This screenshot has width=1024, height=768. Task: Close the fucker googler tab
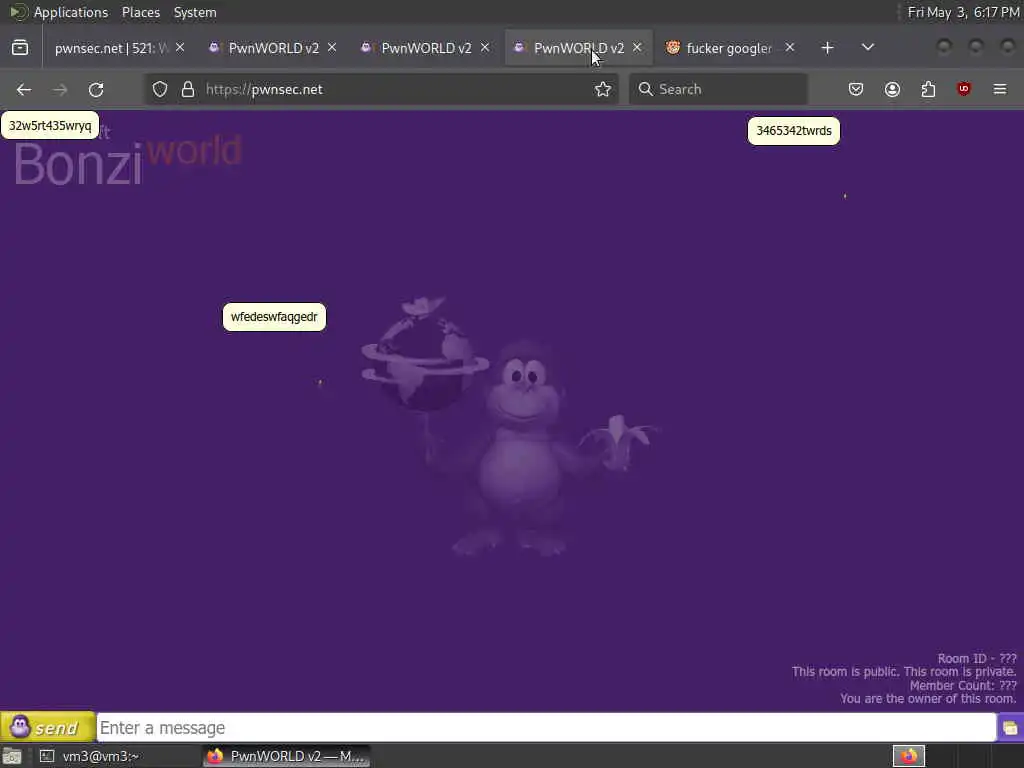click(x=790, y=48)
